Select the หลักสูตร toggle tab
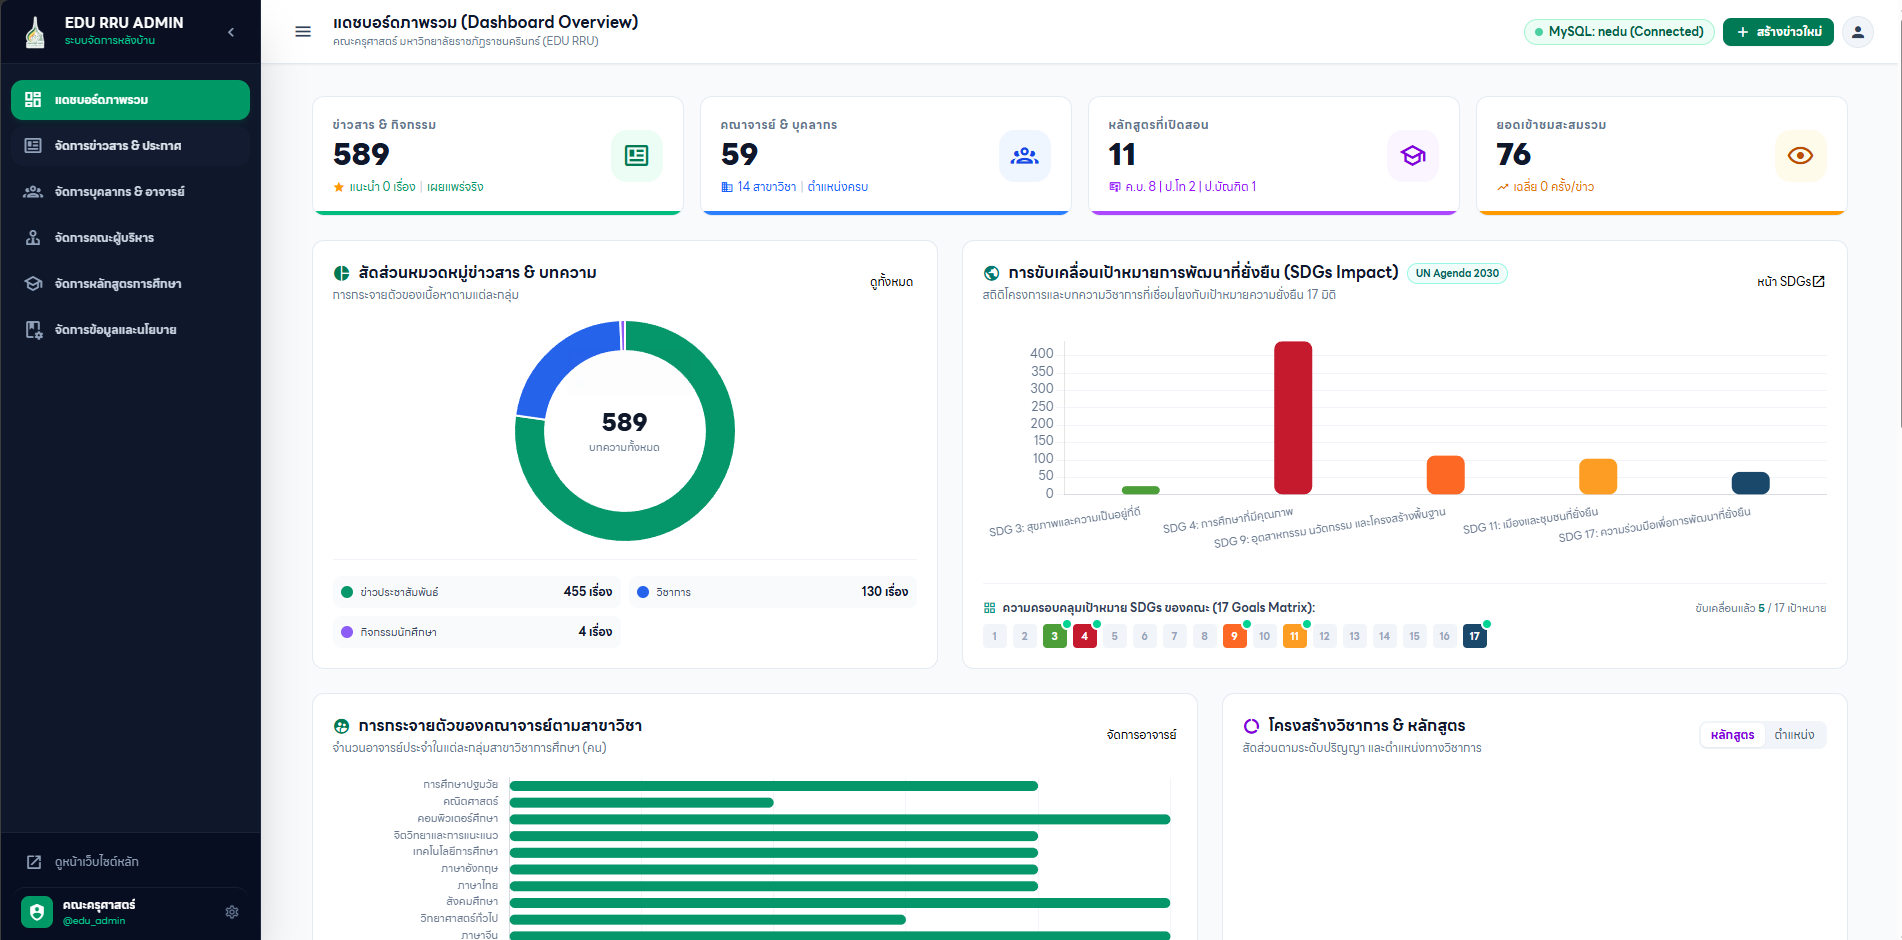 click(1732, 735)
